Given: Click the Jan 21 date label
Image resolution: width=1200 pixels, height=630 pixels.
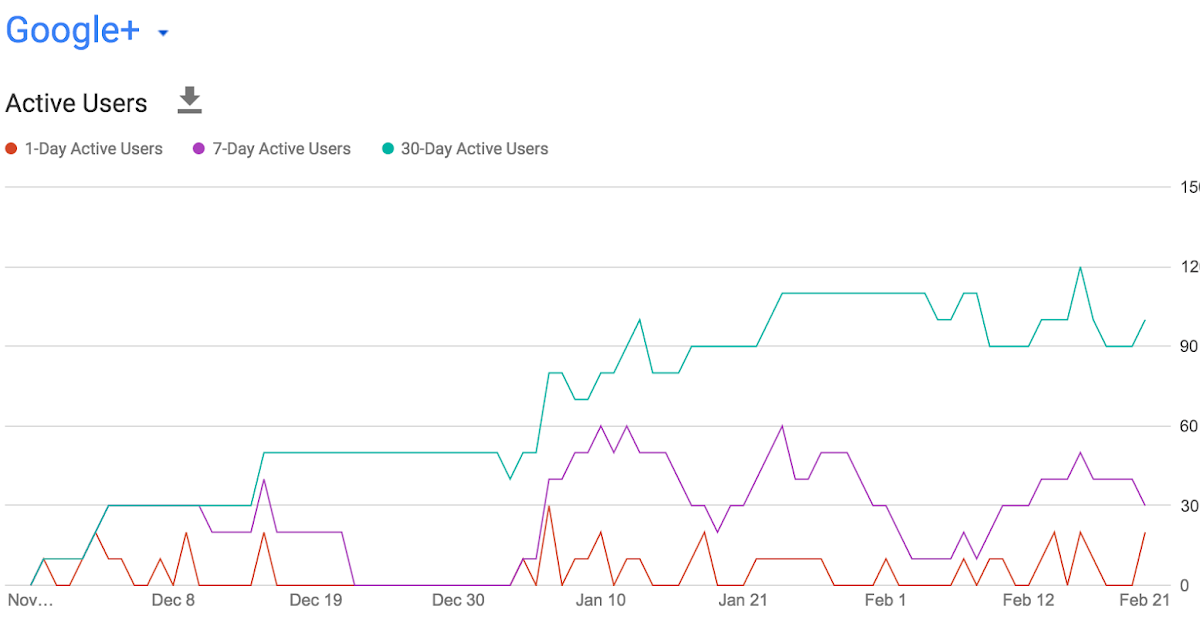Looking at the screenshot, I should pyautogui.click(x=743, y=600).
